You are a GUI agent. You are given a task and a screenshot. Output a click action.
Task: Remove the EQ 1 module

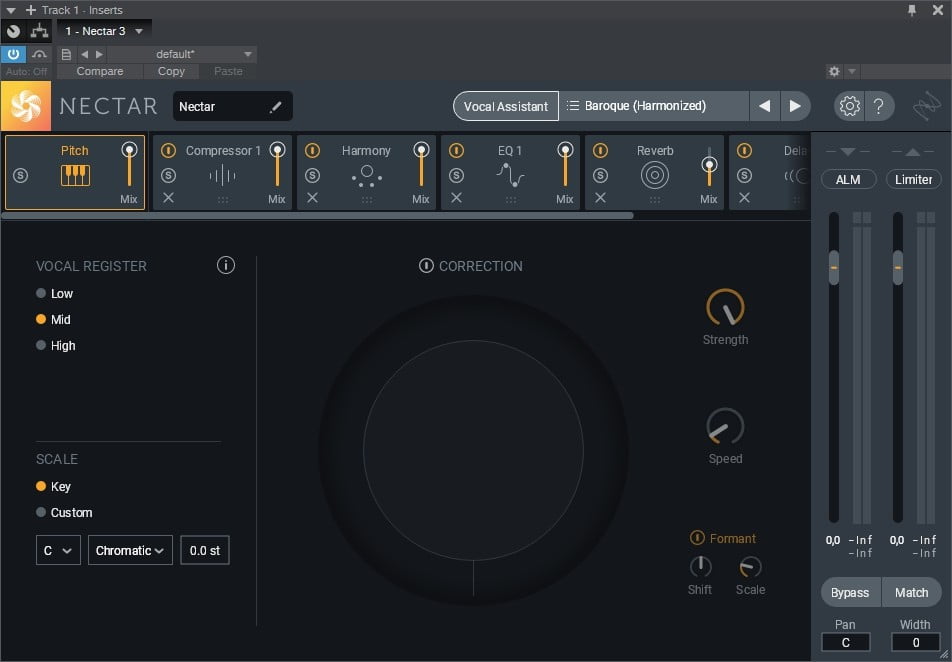click(x=456, y=198)
